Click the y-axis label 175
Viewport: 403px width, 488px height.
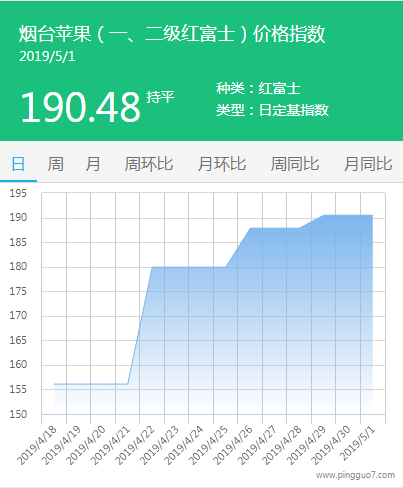[18, 291]
